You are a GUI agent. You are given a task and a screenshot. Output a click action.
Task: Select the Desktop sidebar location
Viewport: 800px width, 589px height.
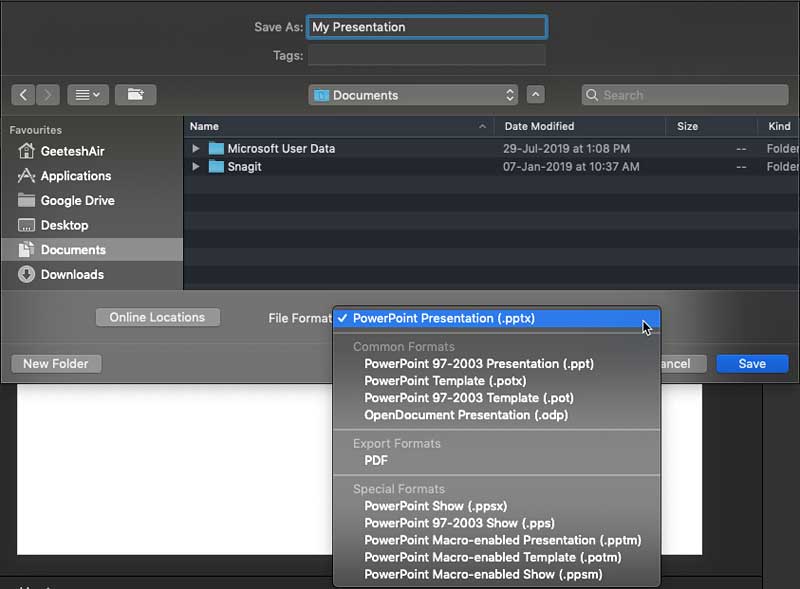pyautogui.click(x=64, y=225)
